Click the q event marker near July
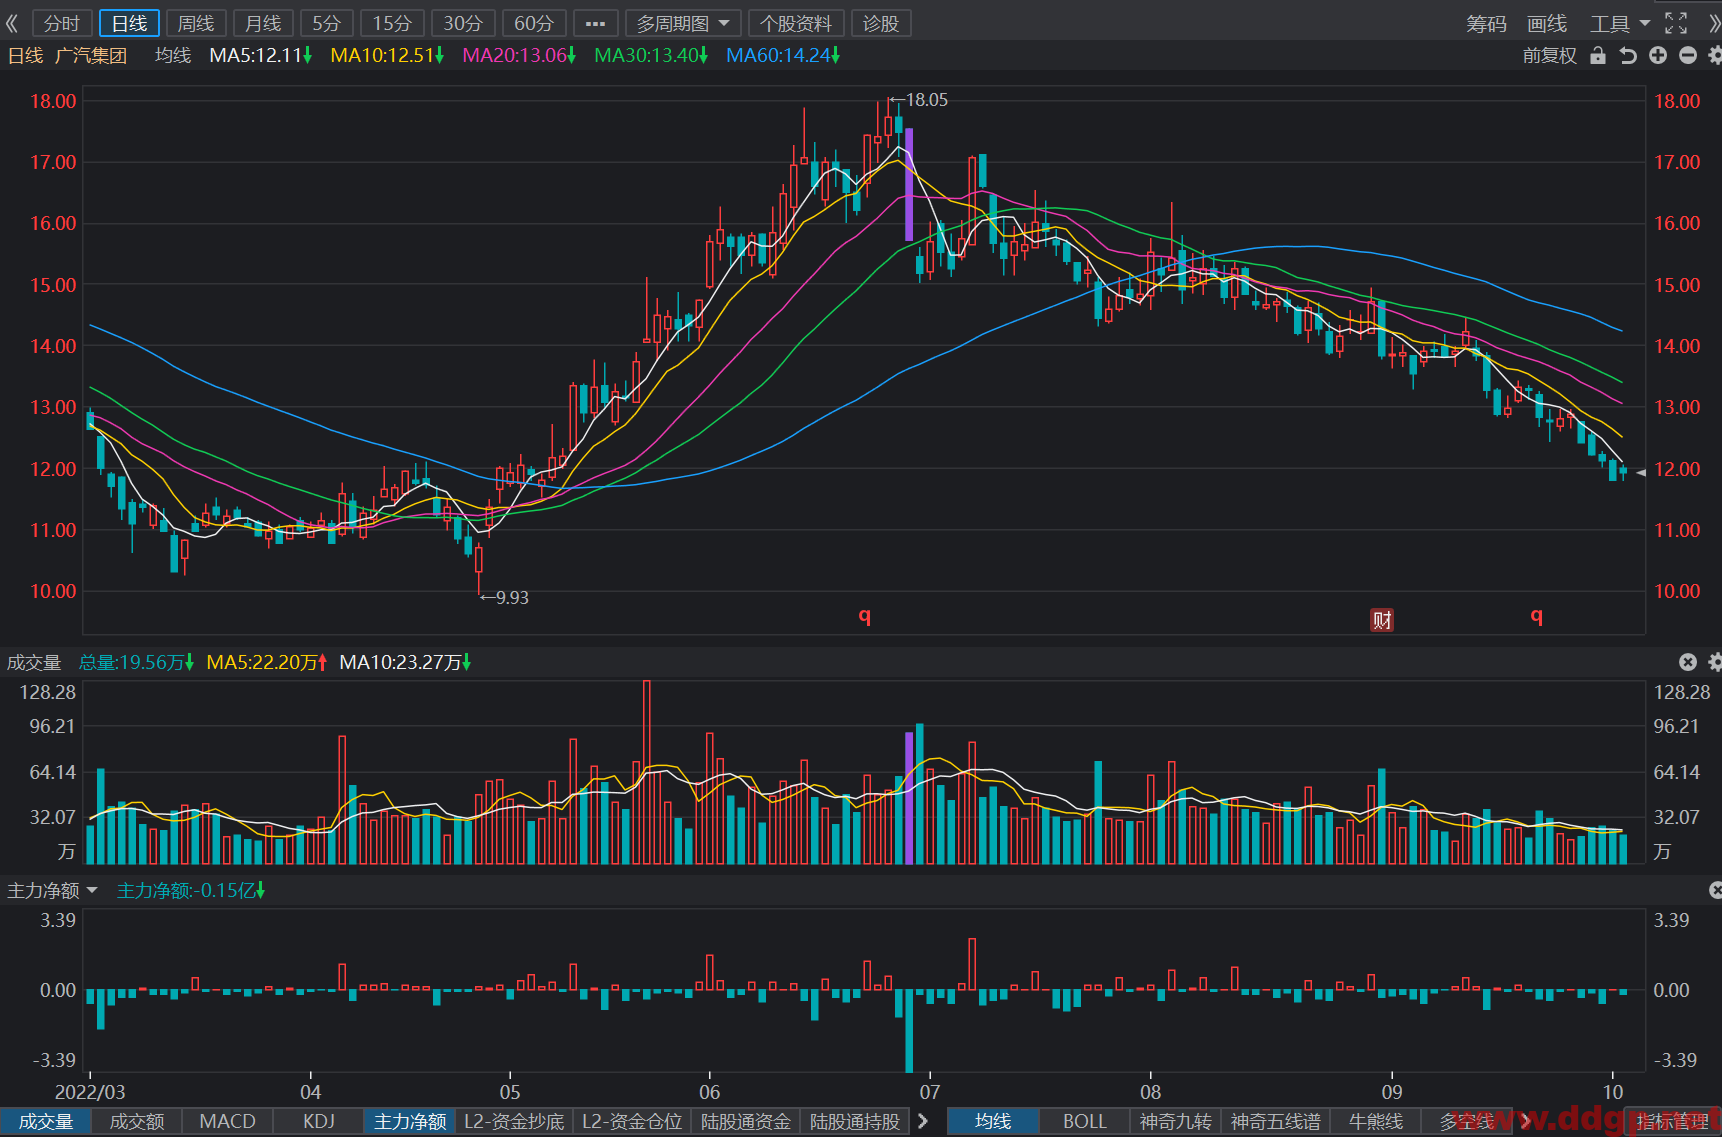 tap(865, 616)
